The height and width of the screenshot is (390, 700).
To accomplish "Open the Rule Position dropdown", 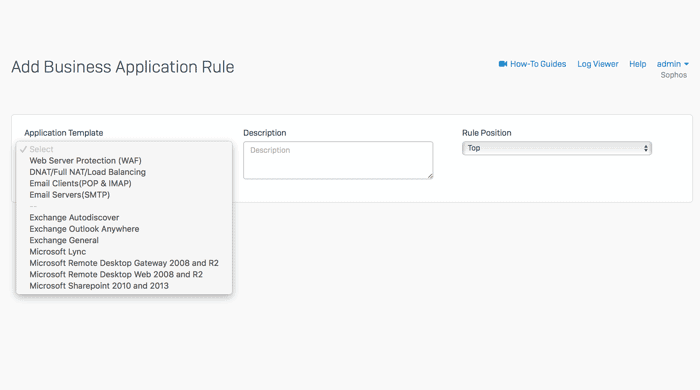I will click(557, 148).
